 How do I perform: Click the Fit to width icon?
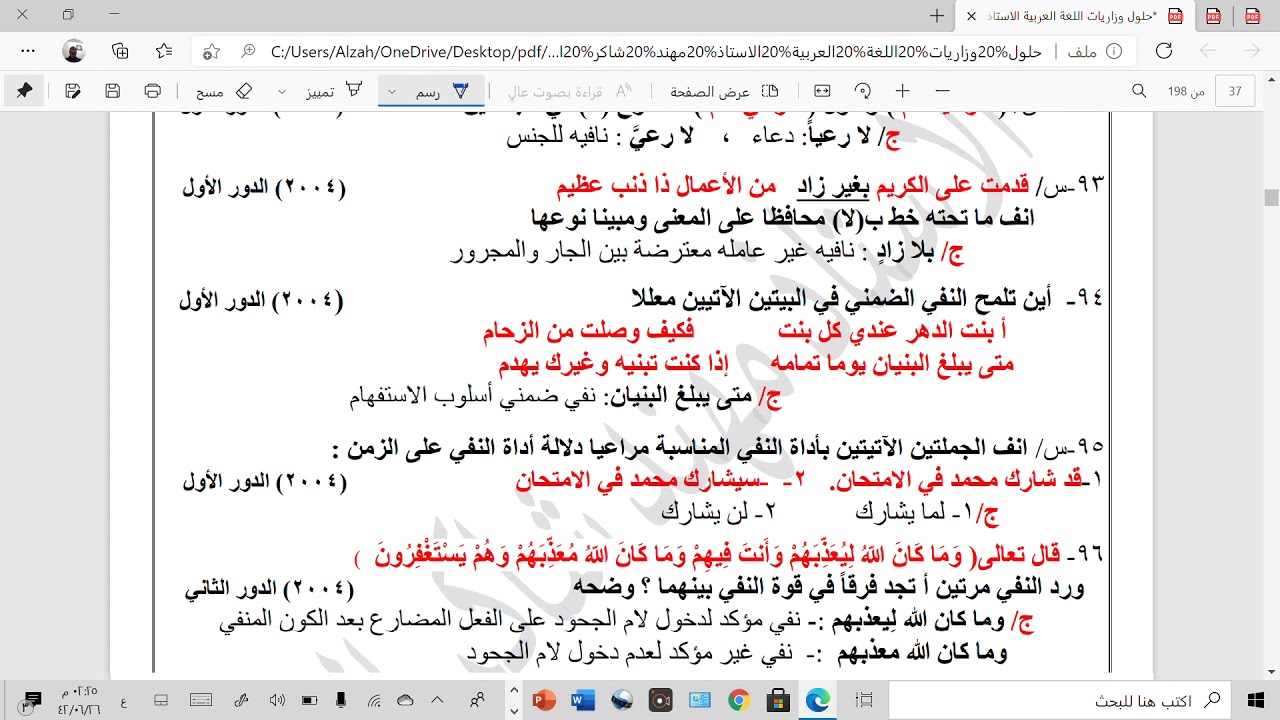tap(822, 91)
